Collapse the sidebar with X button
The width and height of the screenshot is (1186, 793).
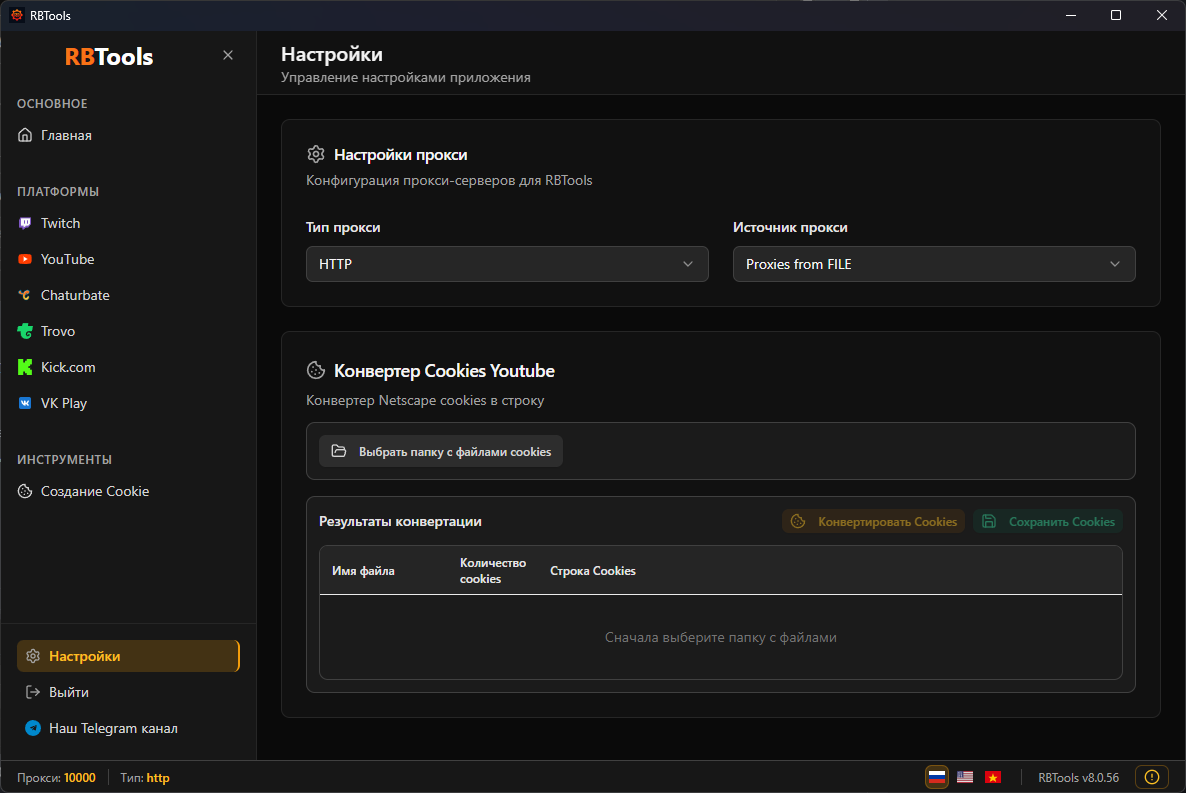click(x=228, y=55)
